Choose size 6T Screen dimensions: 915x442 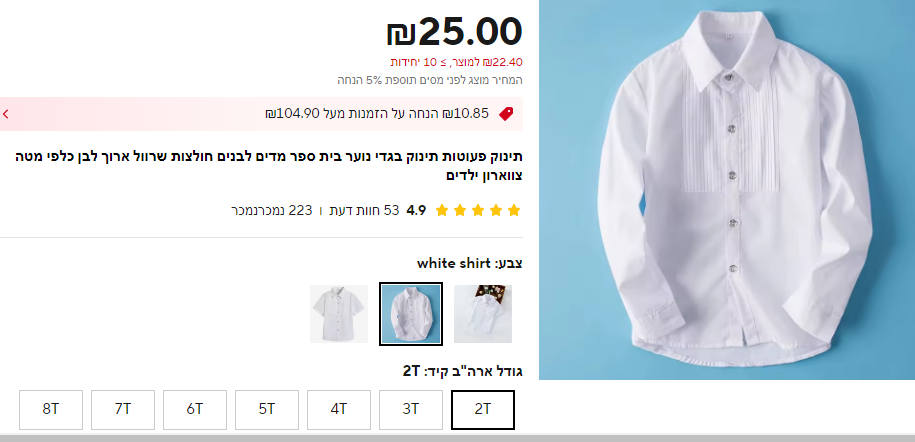[x=195, y=410]
